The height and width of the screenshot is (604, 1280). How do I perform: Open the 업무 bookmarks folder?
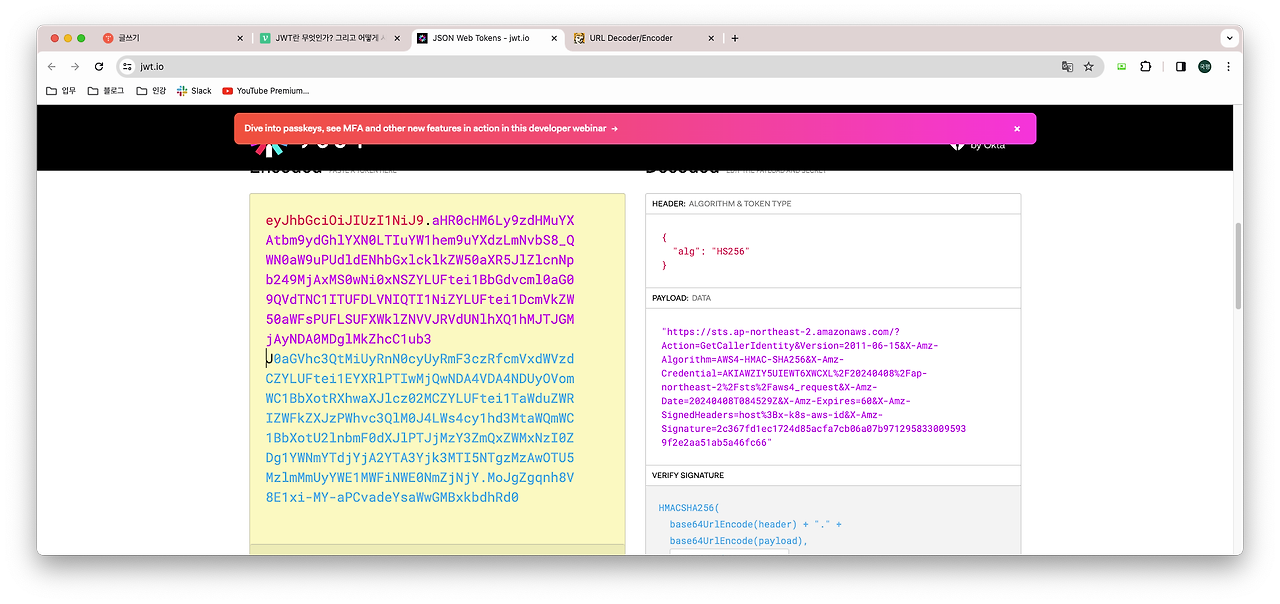[x=62, y=90]
